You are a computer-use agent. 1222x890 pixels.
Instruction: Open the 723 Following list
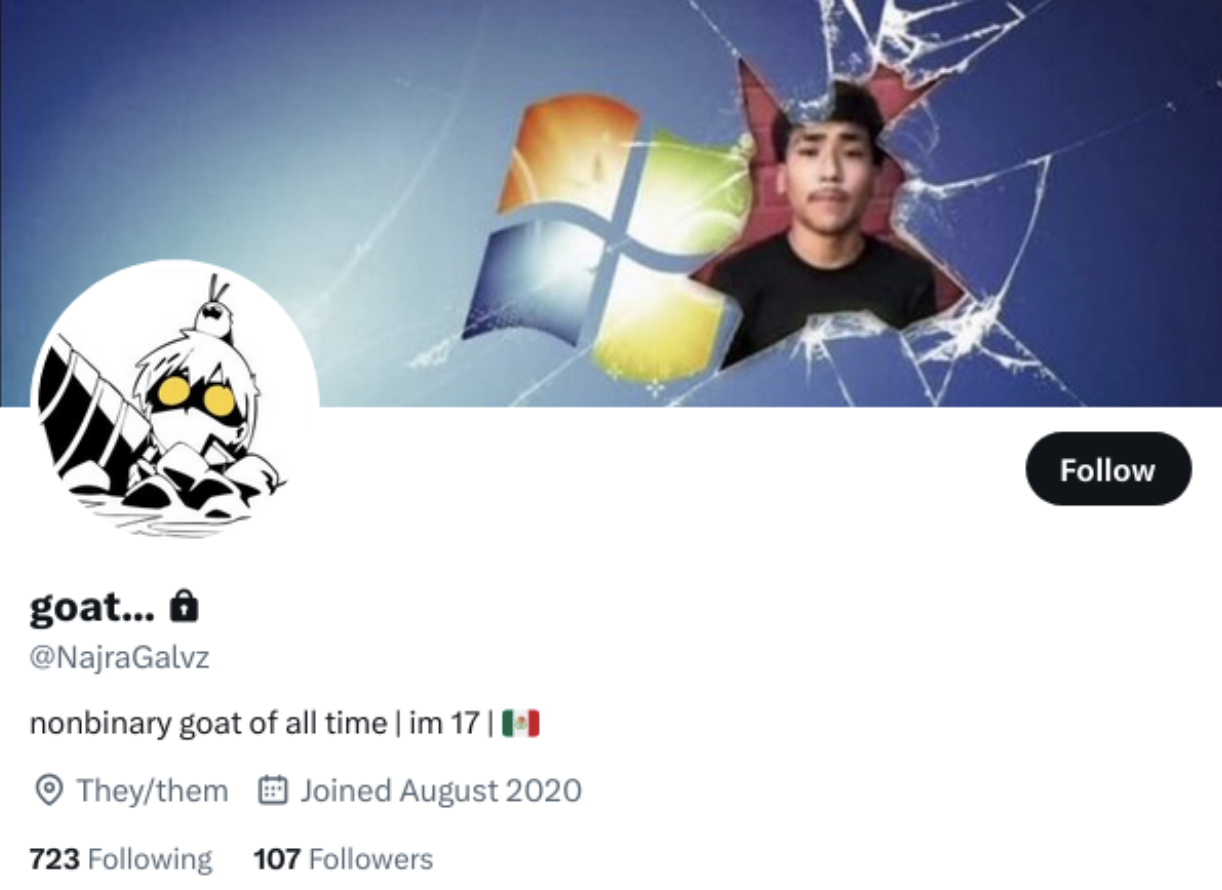[121, 859]
